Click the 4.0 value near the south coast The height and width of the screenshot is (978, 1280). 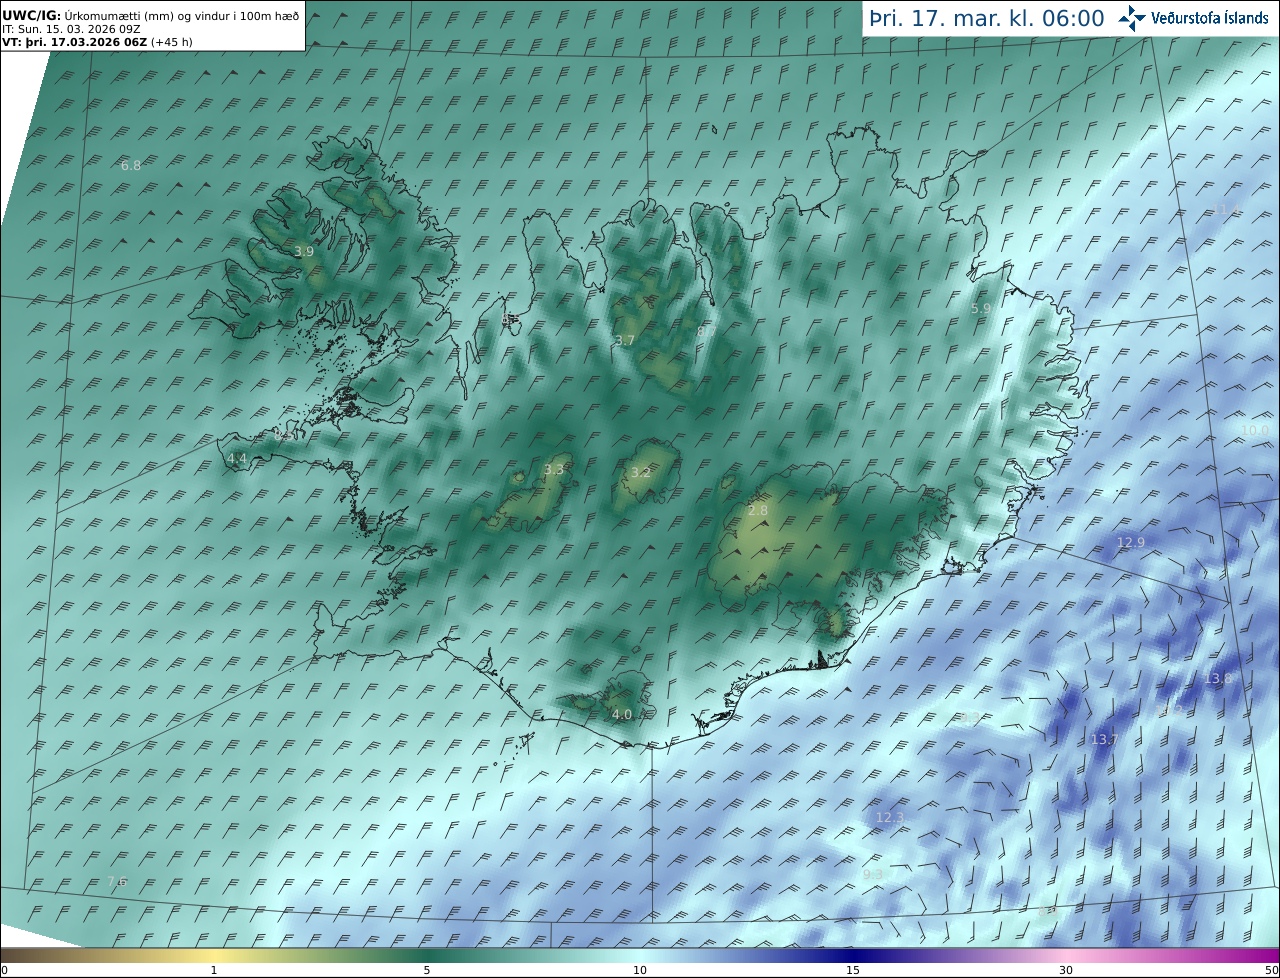(622, 715)
